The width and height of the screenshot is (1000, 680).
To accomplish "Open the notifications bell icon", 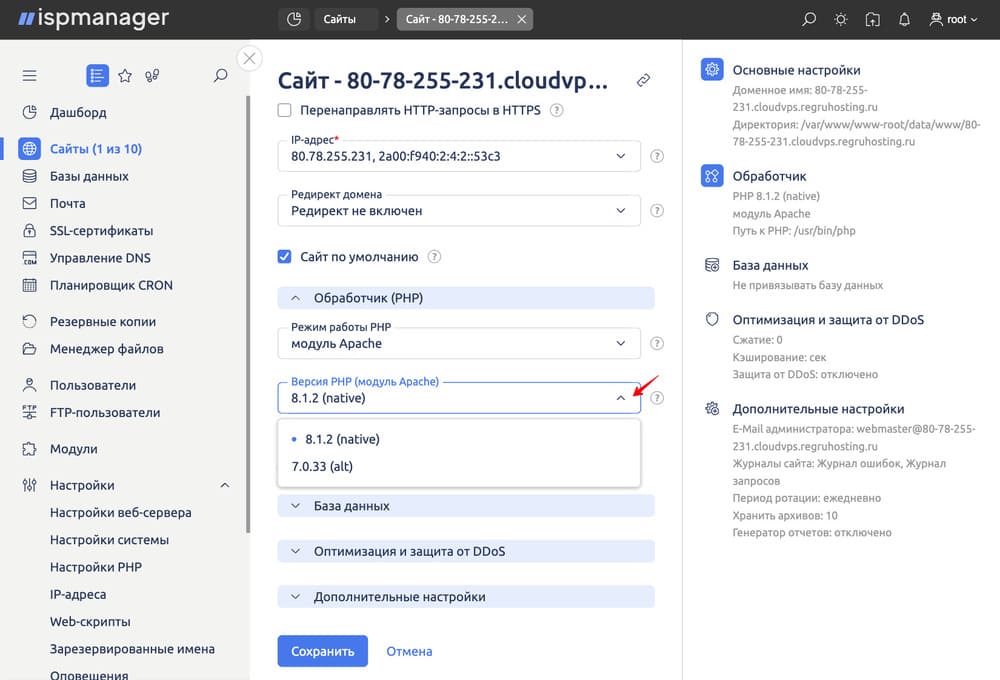I will tap(905, 19).
